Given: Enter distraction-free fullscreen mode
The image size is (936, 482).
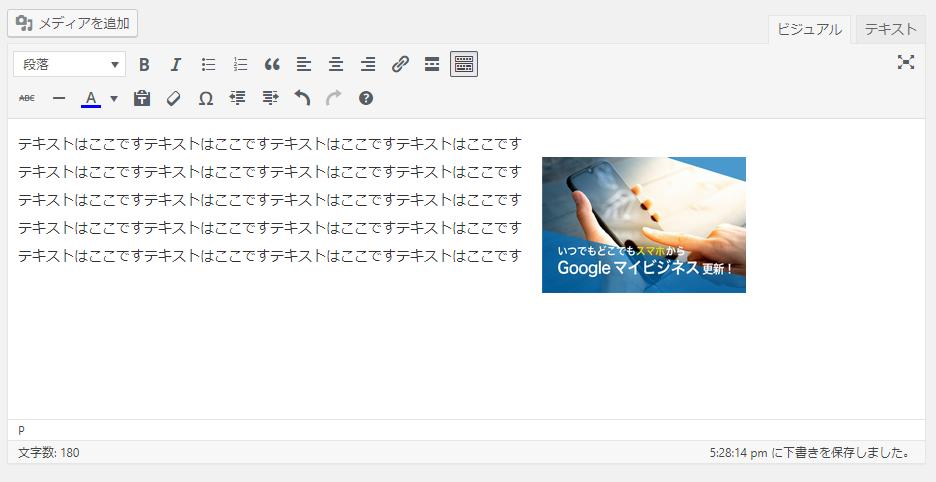Looking at the screenshot, I should click(906, 62).
